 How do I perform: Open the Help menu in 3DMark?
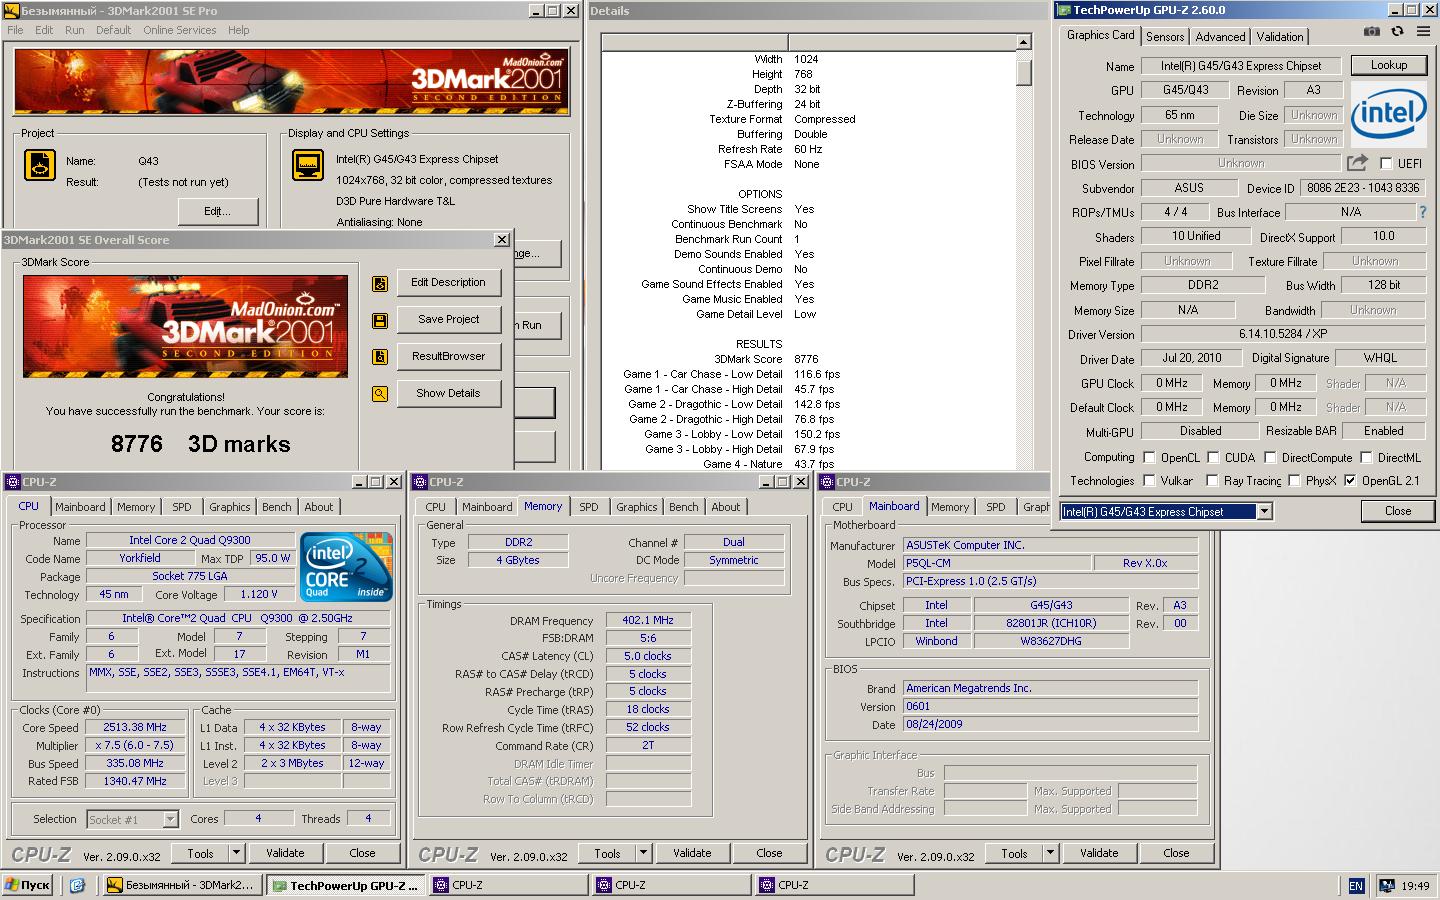coord(238,30)
